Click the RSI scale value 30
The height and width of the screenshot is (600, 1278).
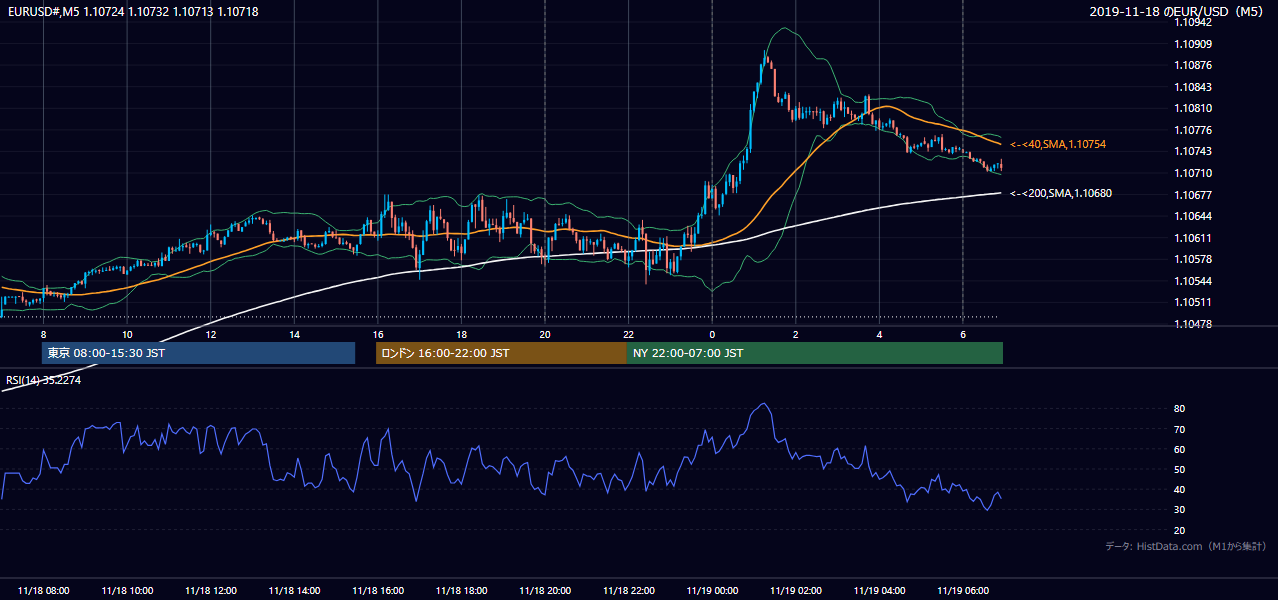1180,509
